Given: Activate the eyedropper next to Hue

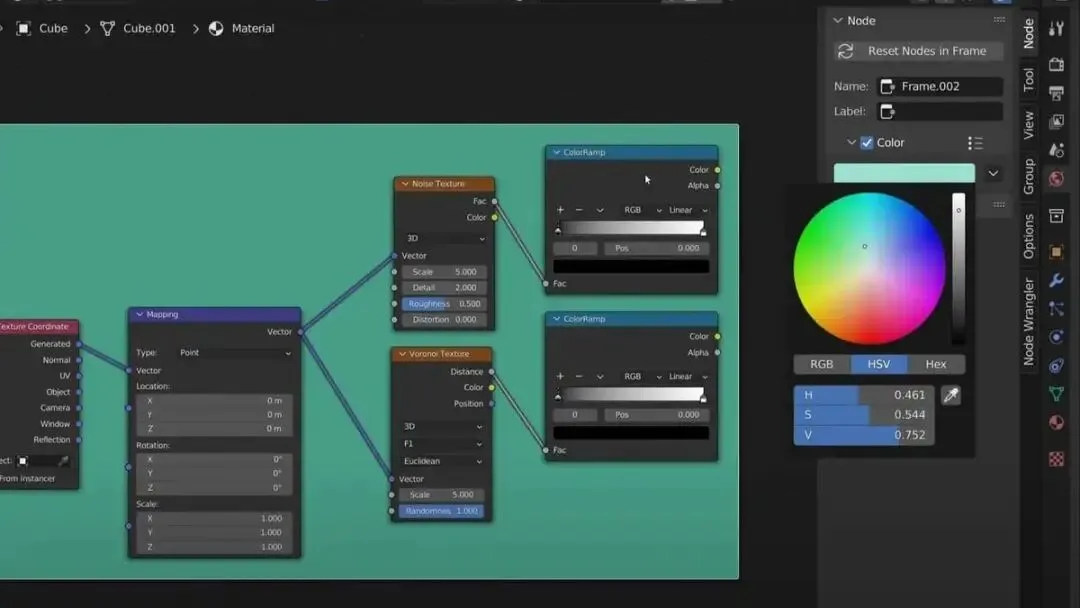Looking at the screenshot, I should coord(951,395).
